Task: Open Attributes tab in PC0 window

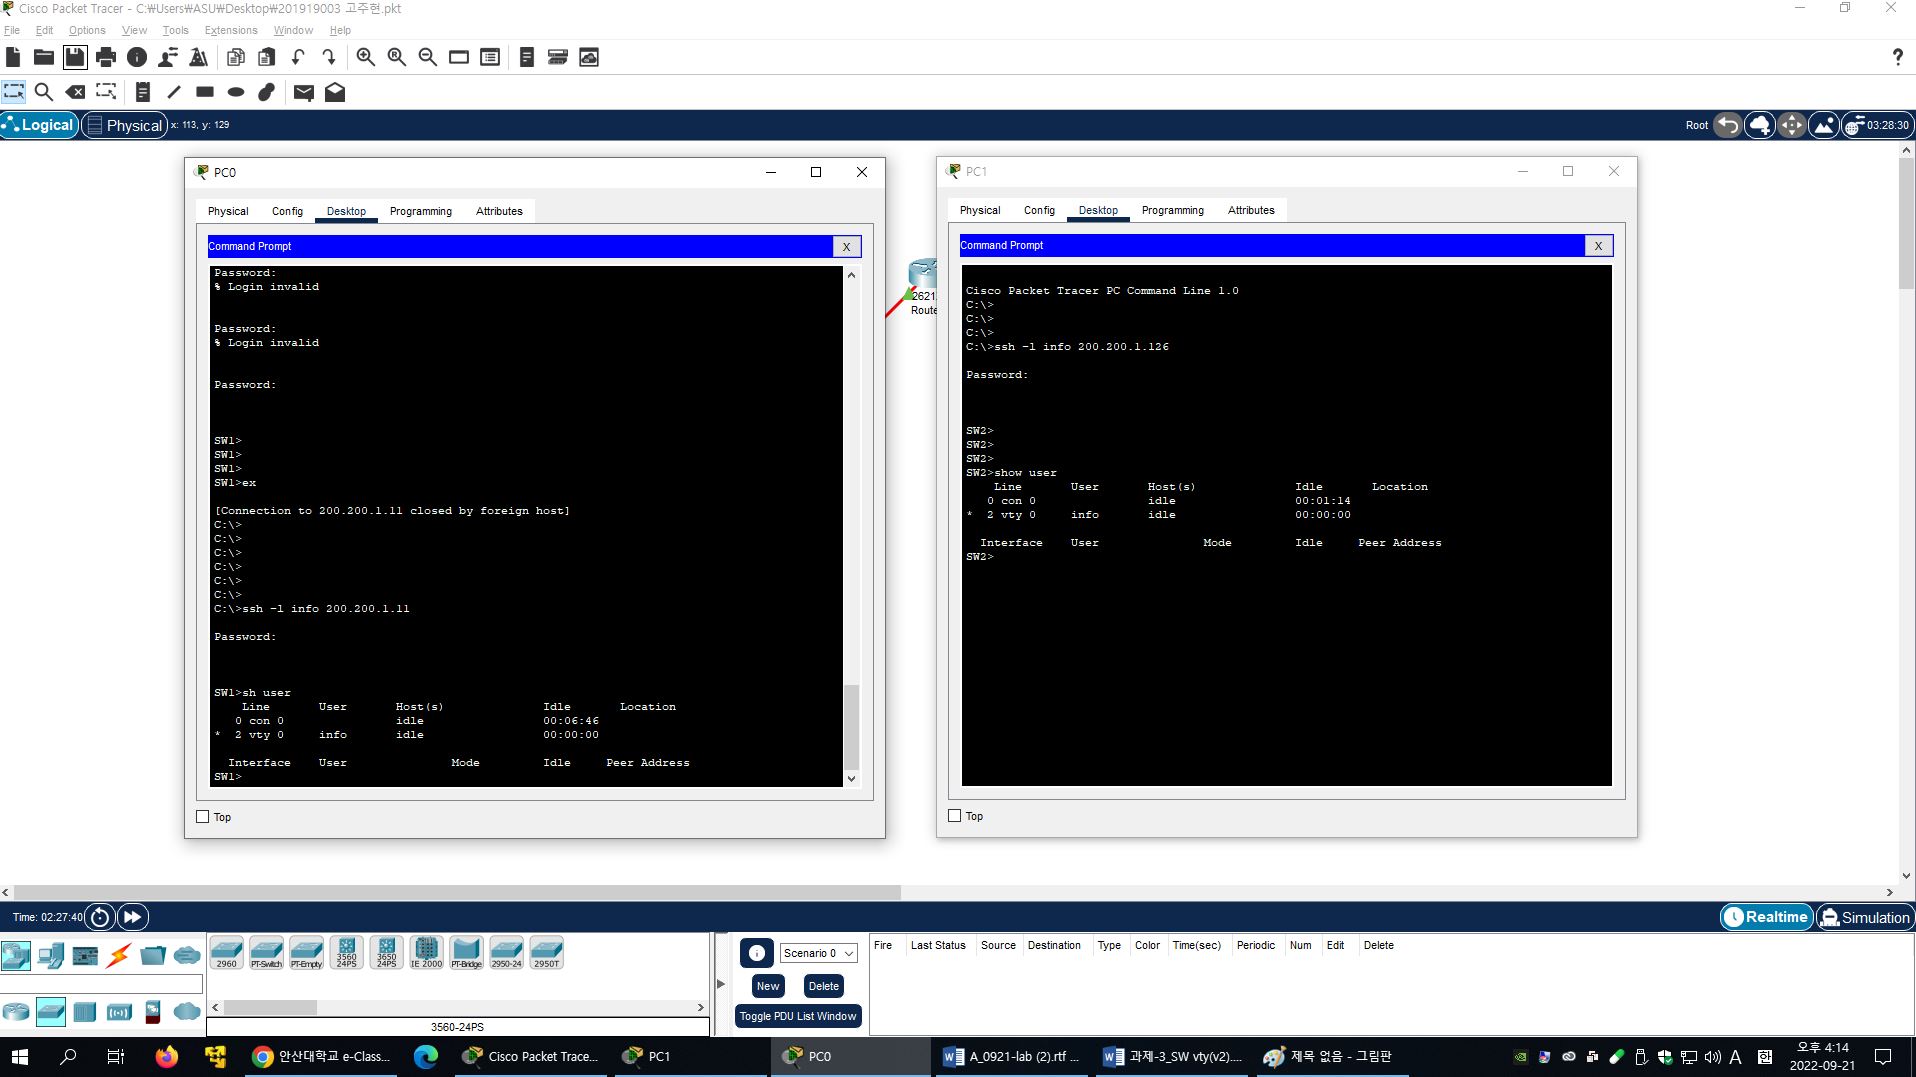Action: (x=499, y=211)
